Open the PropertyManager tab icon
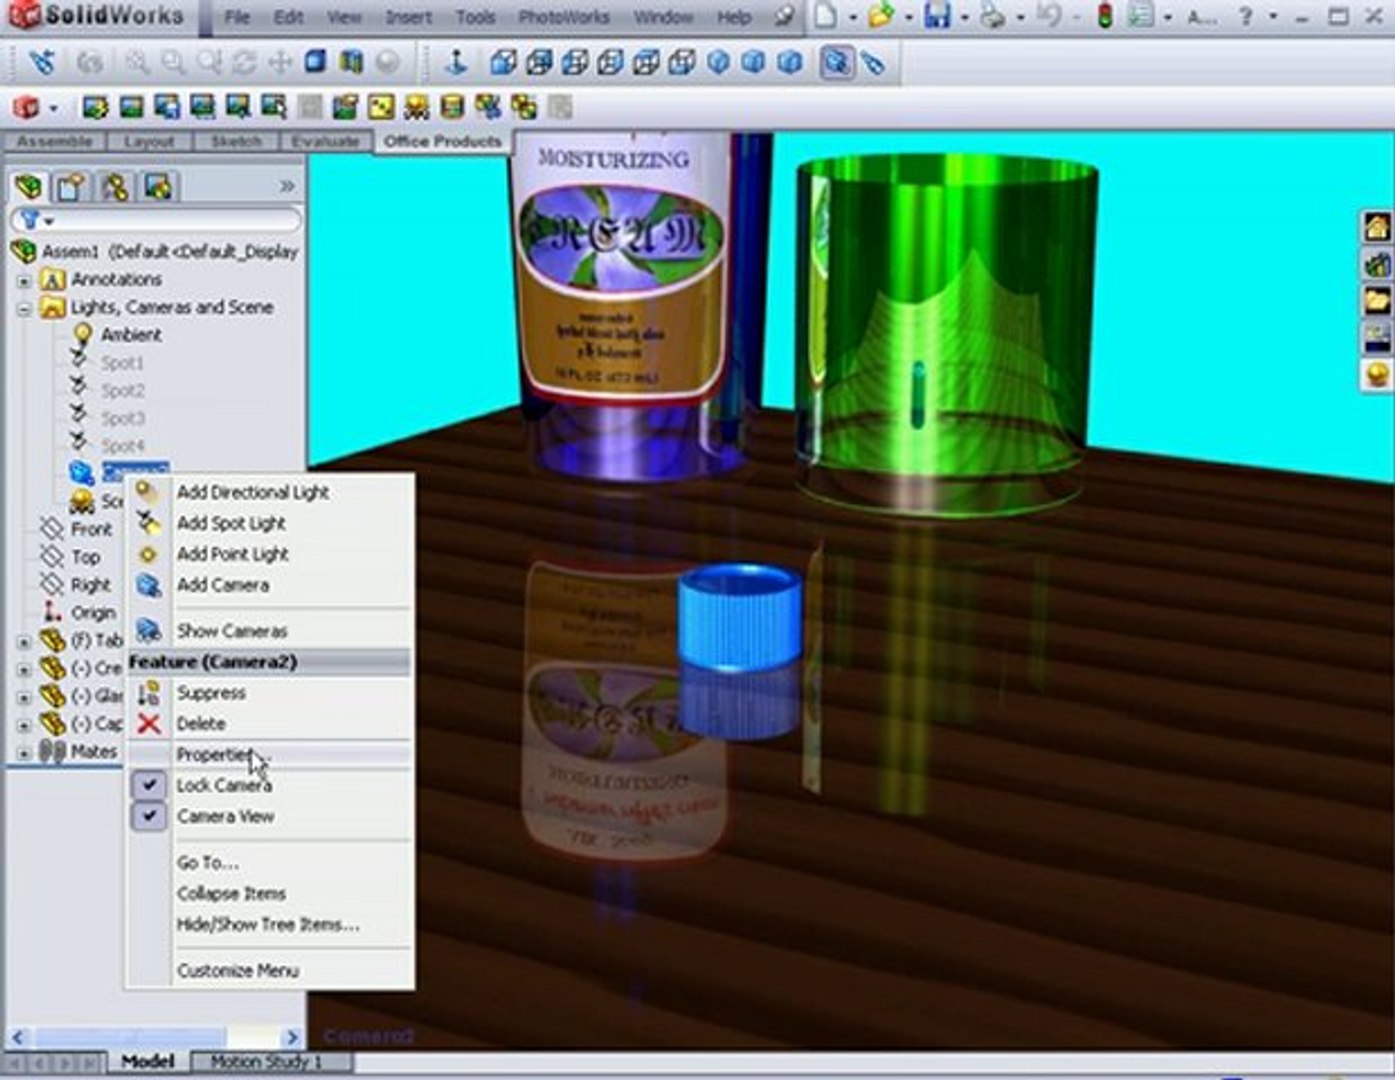1395x1080 pixels. point(71,186)
